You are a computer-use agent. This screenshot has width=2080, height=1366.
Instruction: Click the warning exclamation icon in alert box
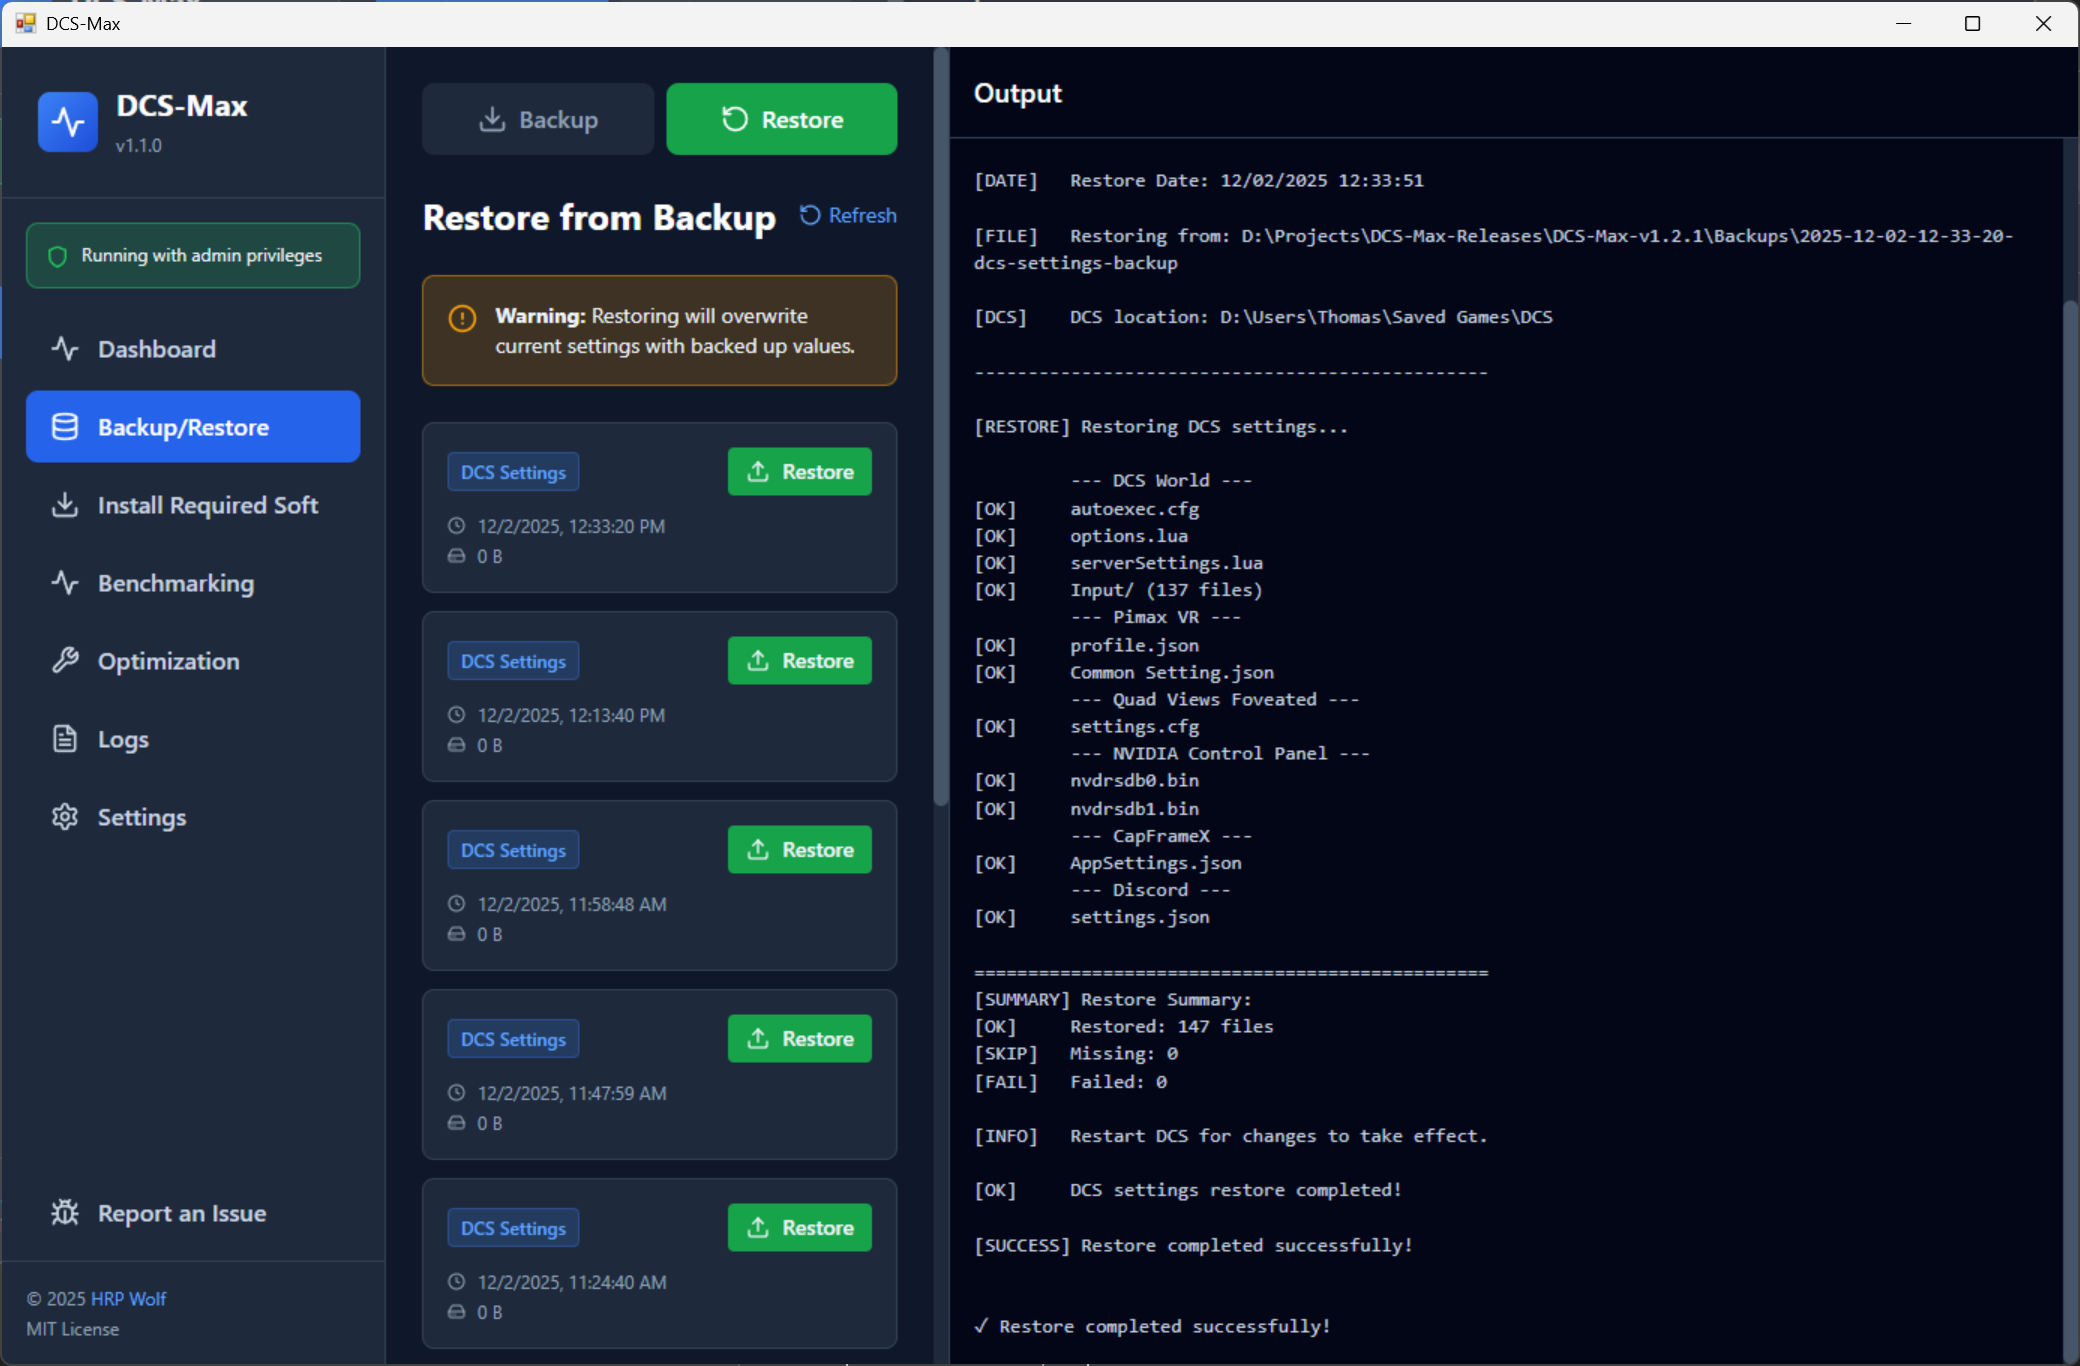462,319
